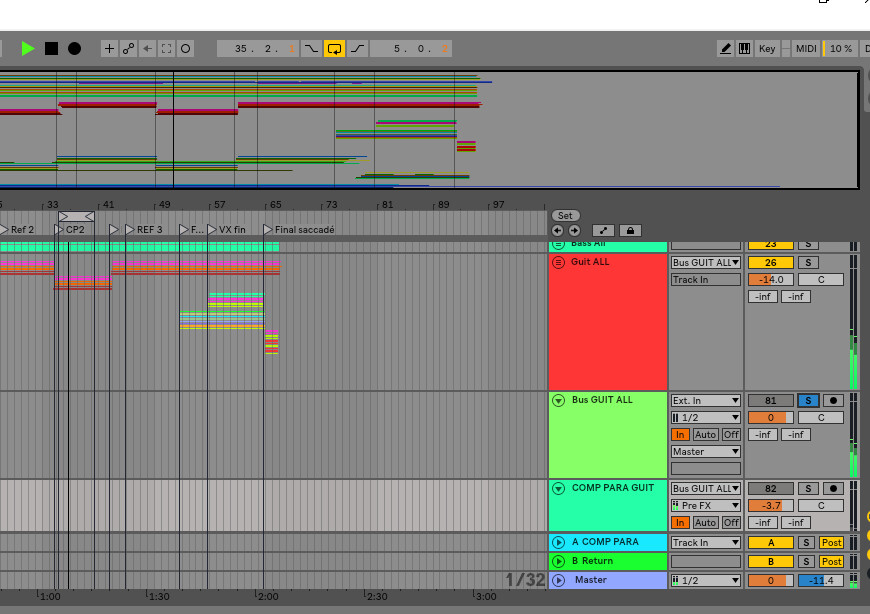Viewport: 870px width, 614px height.
Task: Click the Arrangement Record circle button
Action: tap(74, 49)
